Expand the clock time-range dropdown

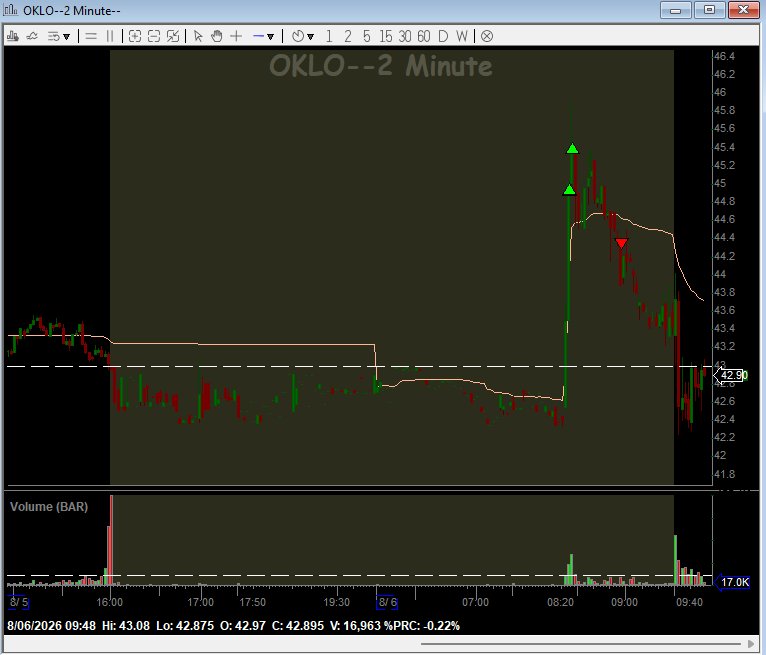tap(310, 37)
